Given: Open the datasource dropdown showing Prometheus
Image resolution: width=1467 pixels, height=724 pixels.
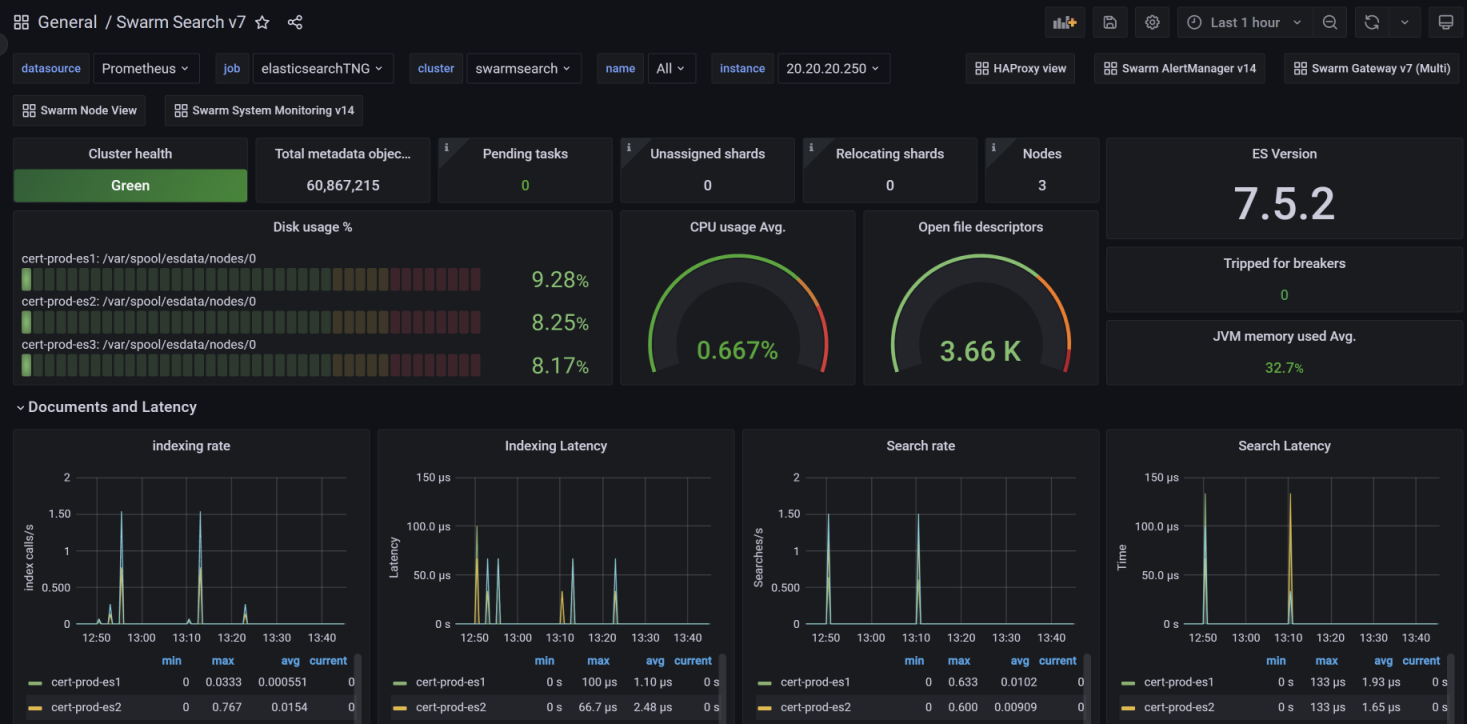Looking at the screenshot, I should [x=147, y=69].
